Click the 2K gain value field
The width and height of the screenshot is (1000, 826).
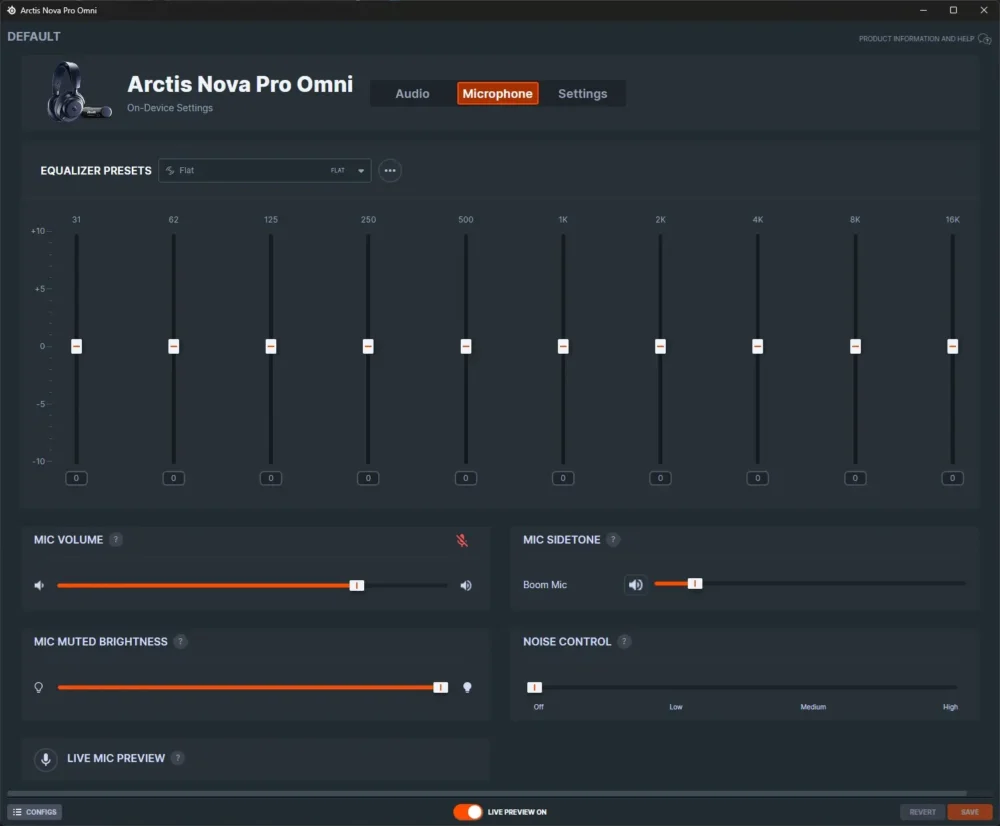660,478
